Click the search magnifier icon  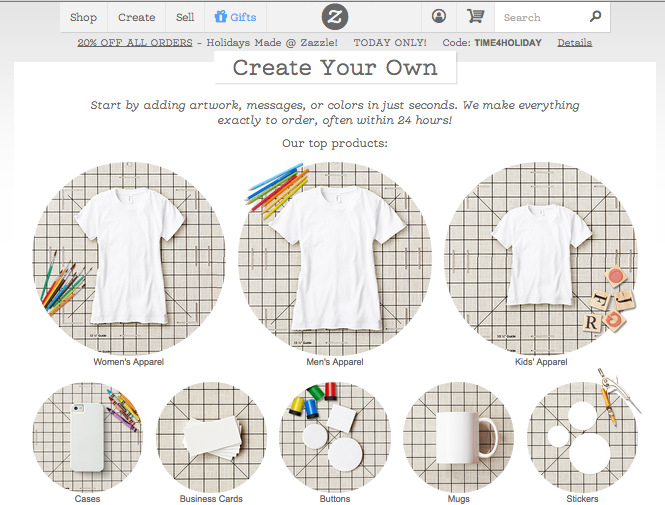click(596, 17)
